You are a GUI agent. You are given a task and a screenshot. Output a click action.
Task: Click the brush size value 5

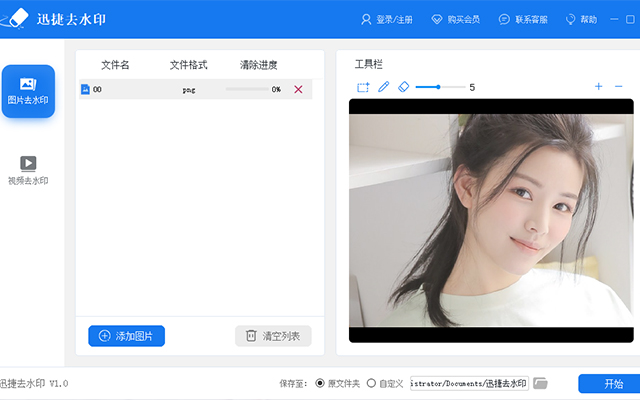[x=472, y=87]
